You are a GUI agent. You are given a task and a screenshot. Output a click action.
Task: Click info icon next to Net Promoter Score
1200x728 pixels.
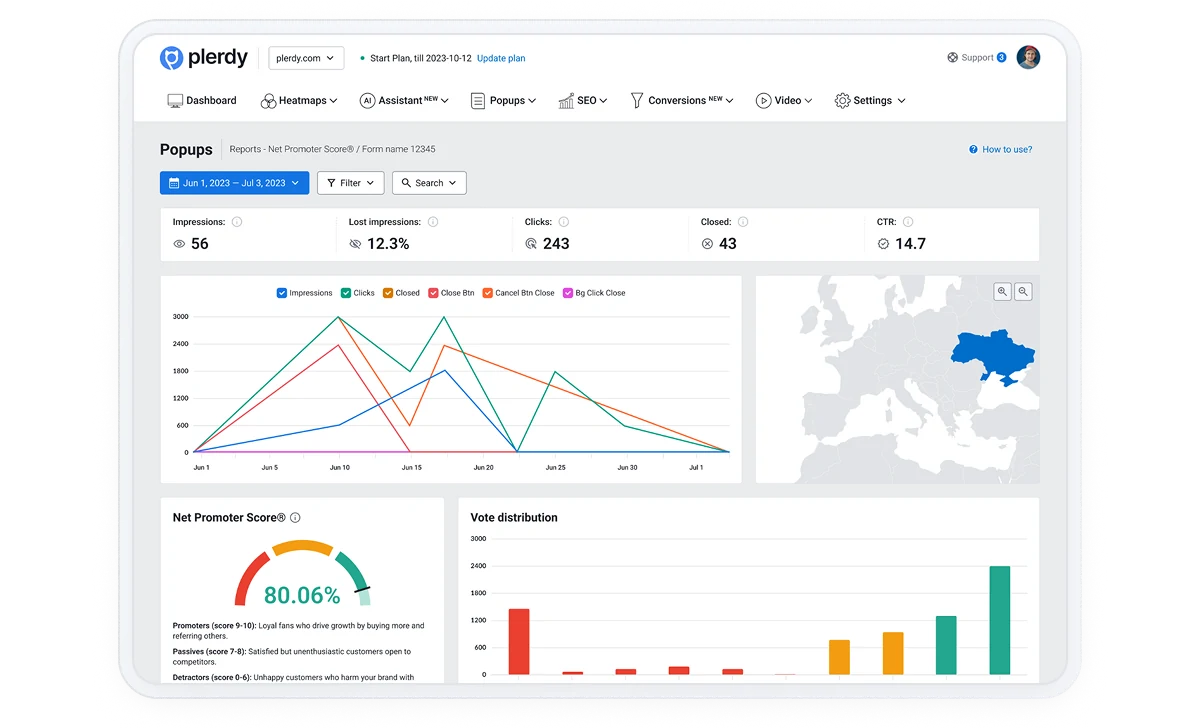(296, 518)
